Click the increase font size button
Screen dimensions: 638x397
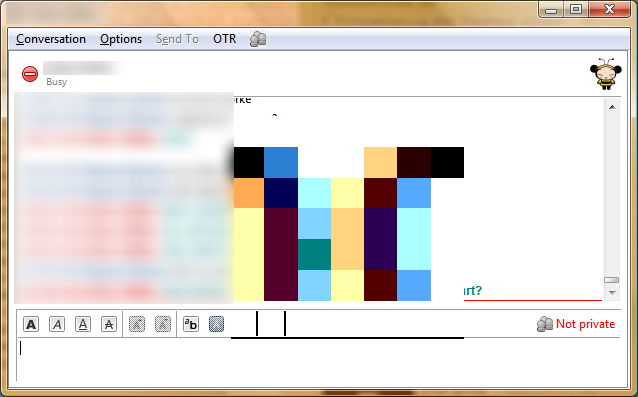tap(137, 324)
